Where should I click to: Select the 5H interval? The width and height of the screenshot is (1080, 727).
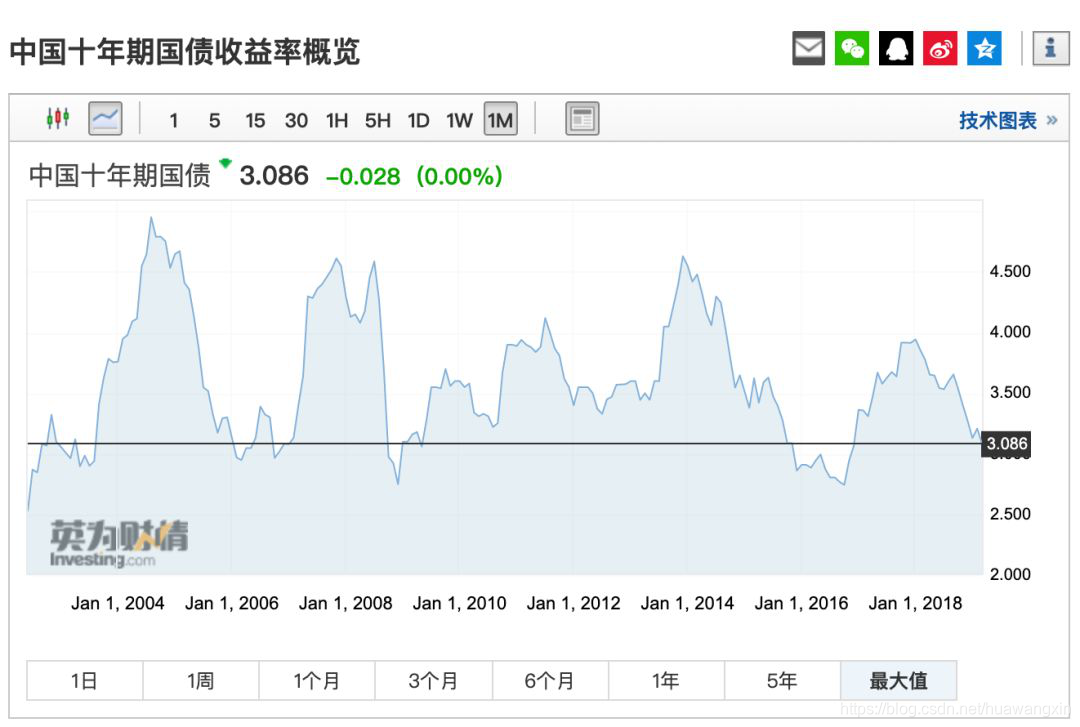(377, 121)
